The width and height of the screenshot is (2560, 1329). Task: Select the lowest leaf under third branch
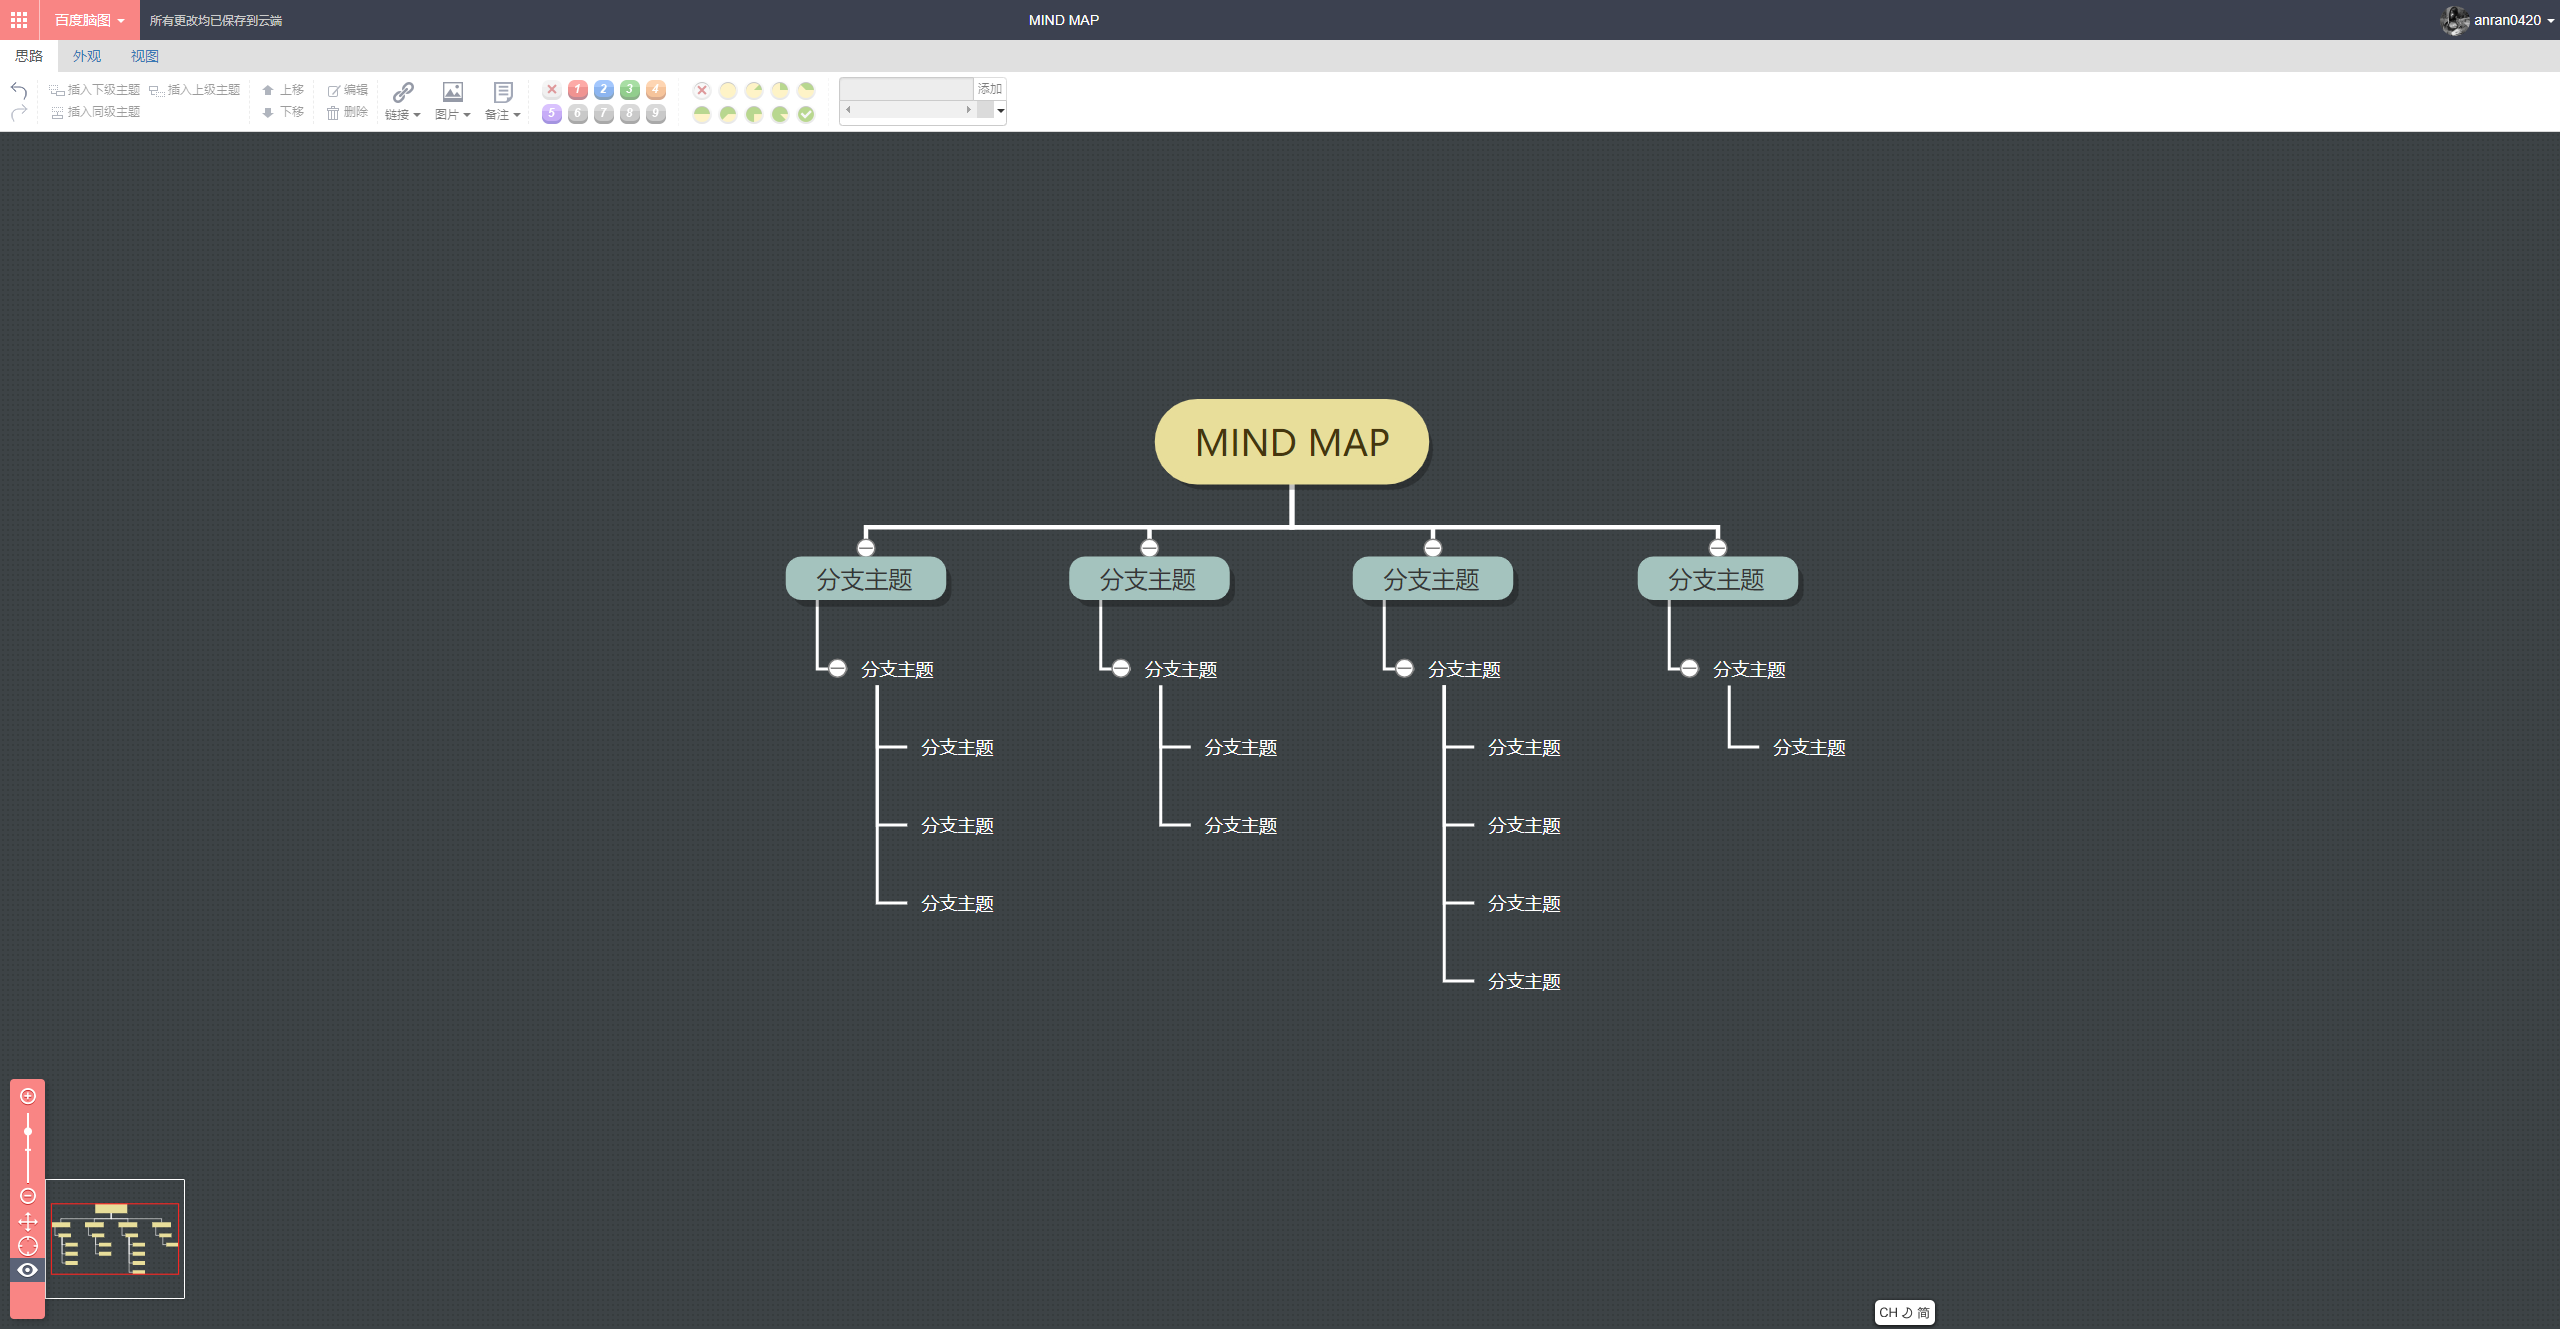pyautogui.click(x=1524, y=982)
